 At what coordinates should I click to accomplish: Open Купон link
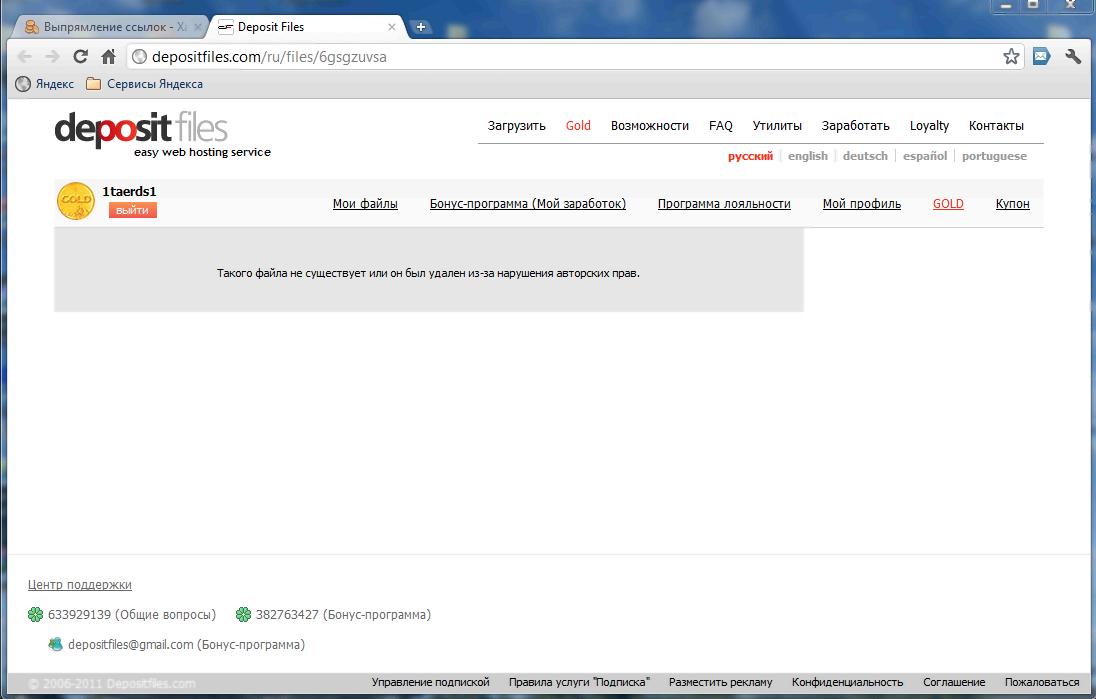click(x=1012, y=204)
